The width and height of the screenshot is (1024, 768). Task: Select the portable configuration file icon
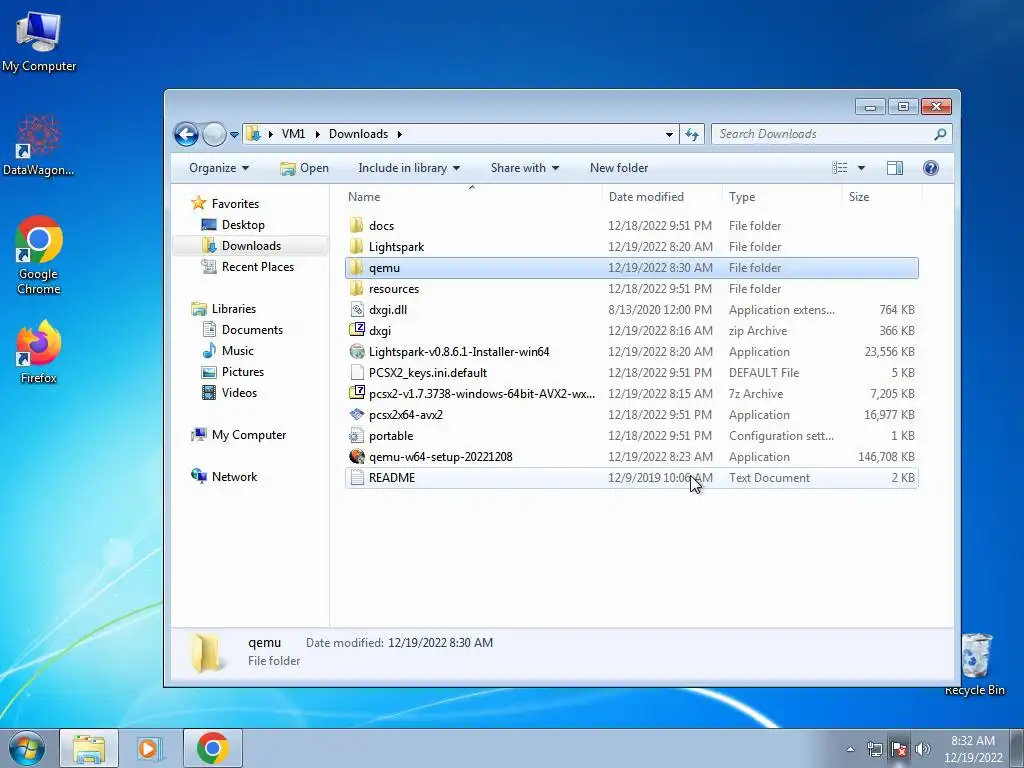[357, 436]
